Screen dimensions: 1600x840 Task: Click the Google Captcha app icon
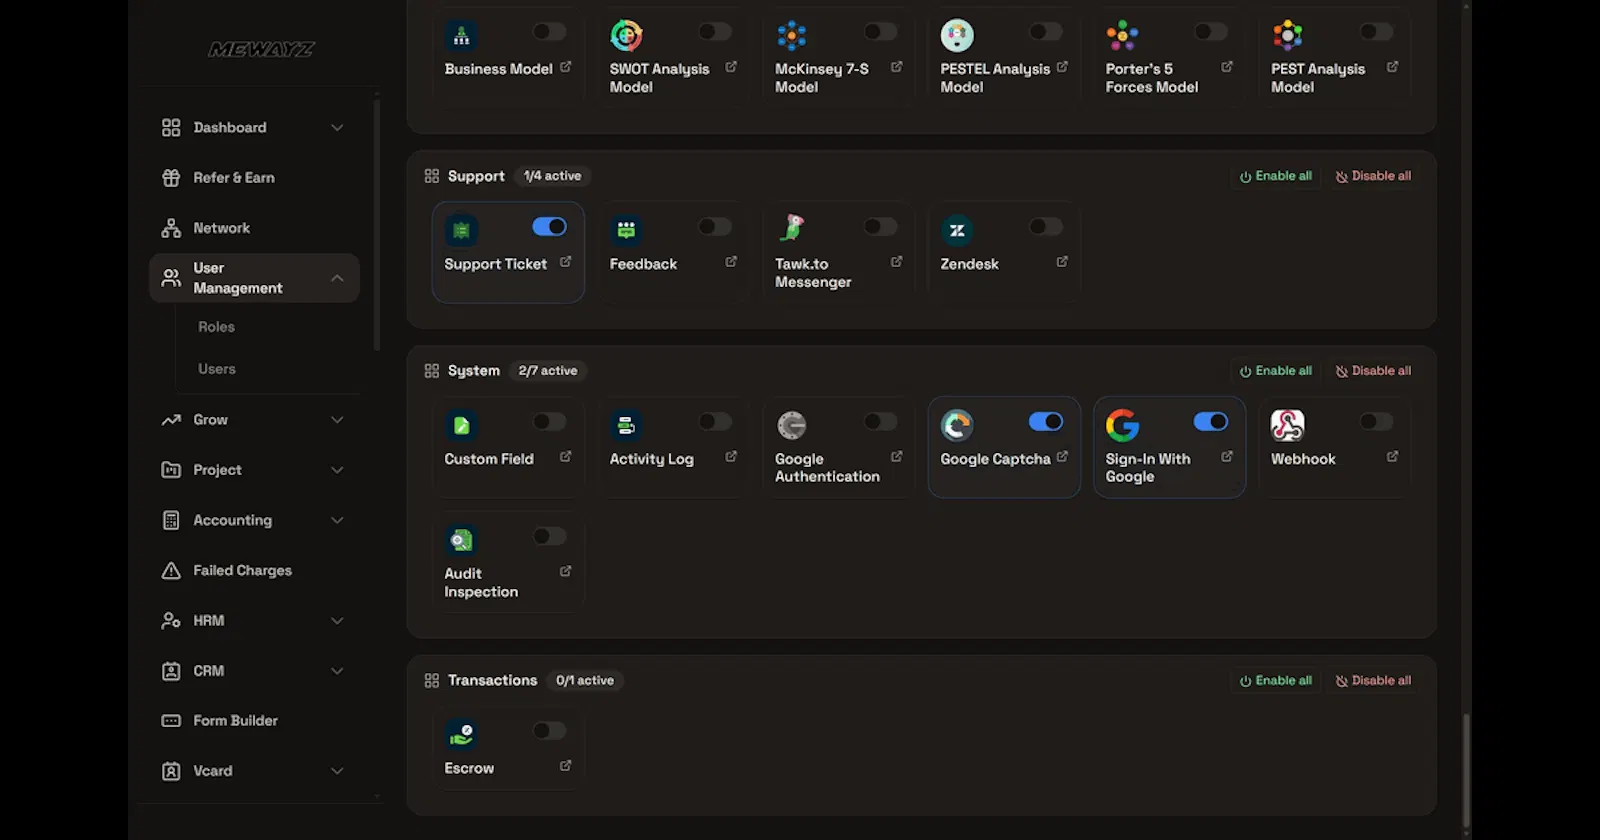[x=957, y=426]
